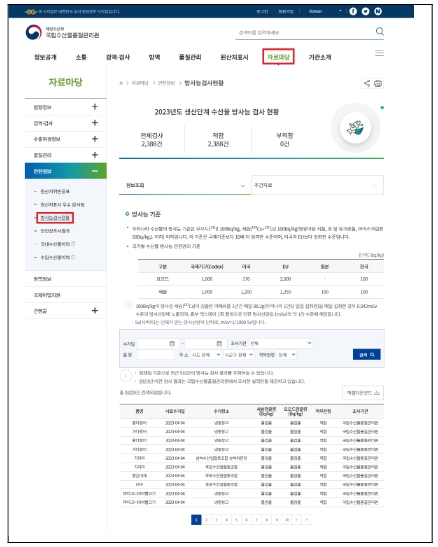
Task: Open the 시도 전체 address dropdown
Action: pyautogui.click(x=206, y=355)
